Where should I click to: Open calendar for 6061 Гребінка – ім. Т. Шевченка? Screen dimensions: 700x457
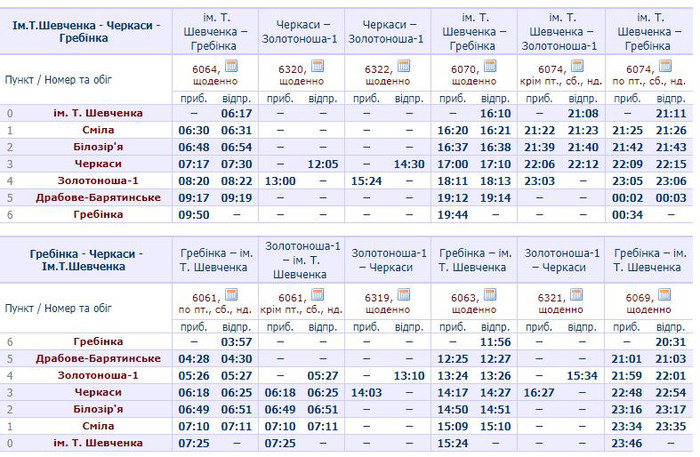click(x=232, y=294)
